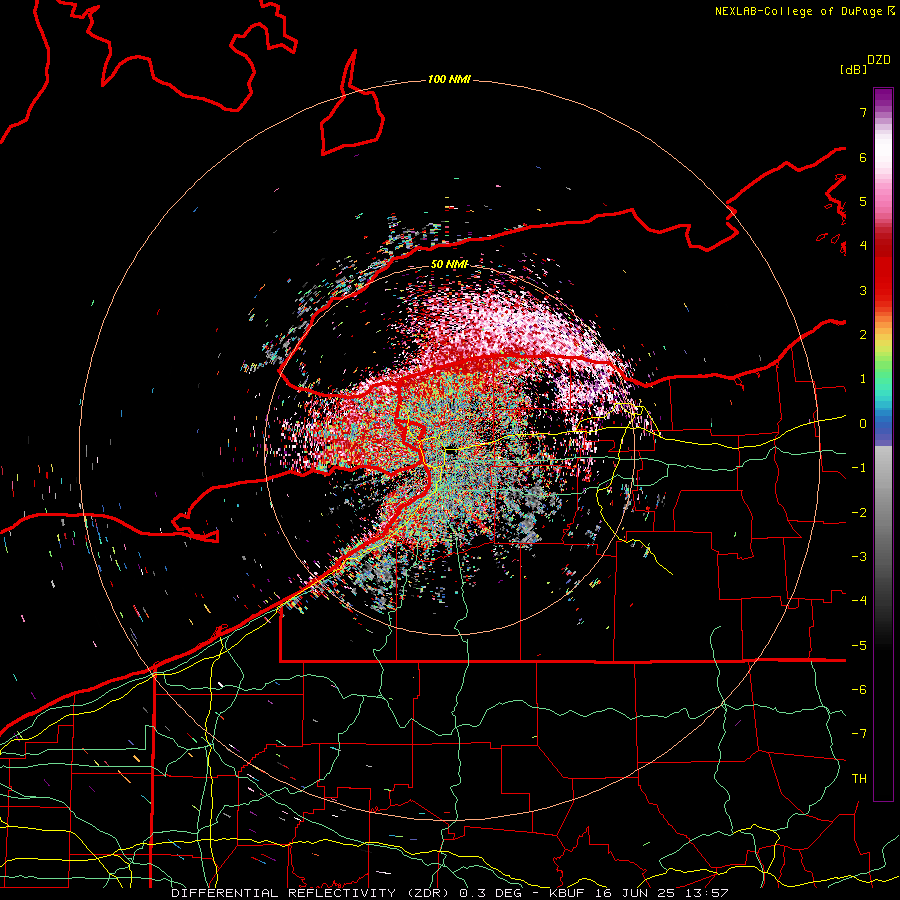Click the 4 value on color scale

tap(863, 246)
